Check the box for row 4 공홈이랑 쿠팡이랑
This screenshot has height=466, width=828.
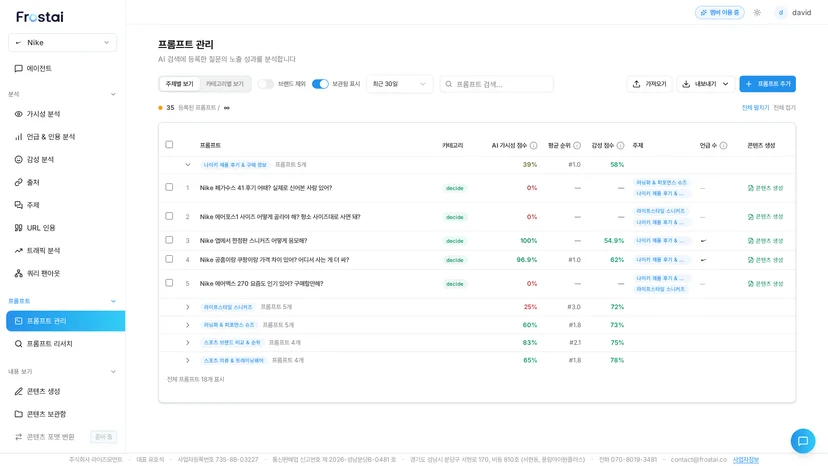[x=169, y=259]
